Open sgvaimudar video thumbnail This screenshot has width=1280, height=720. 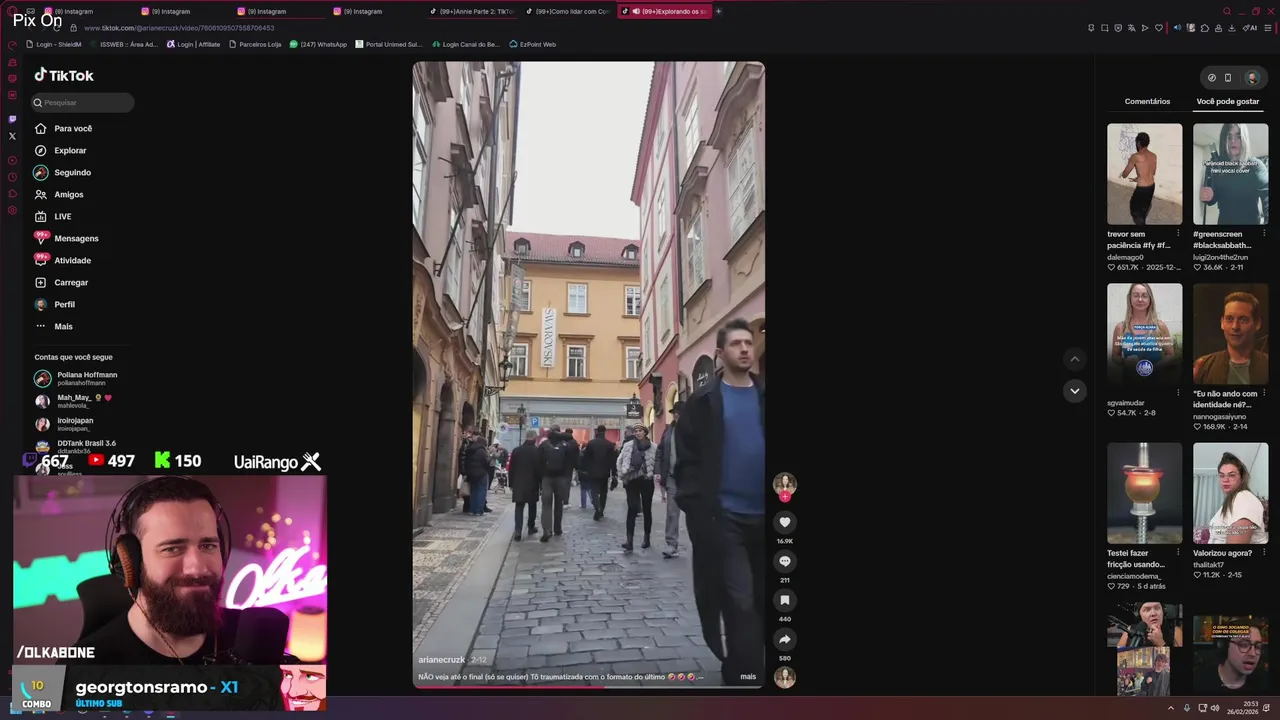[x=1144, y=334]
